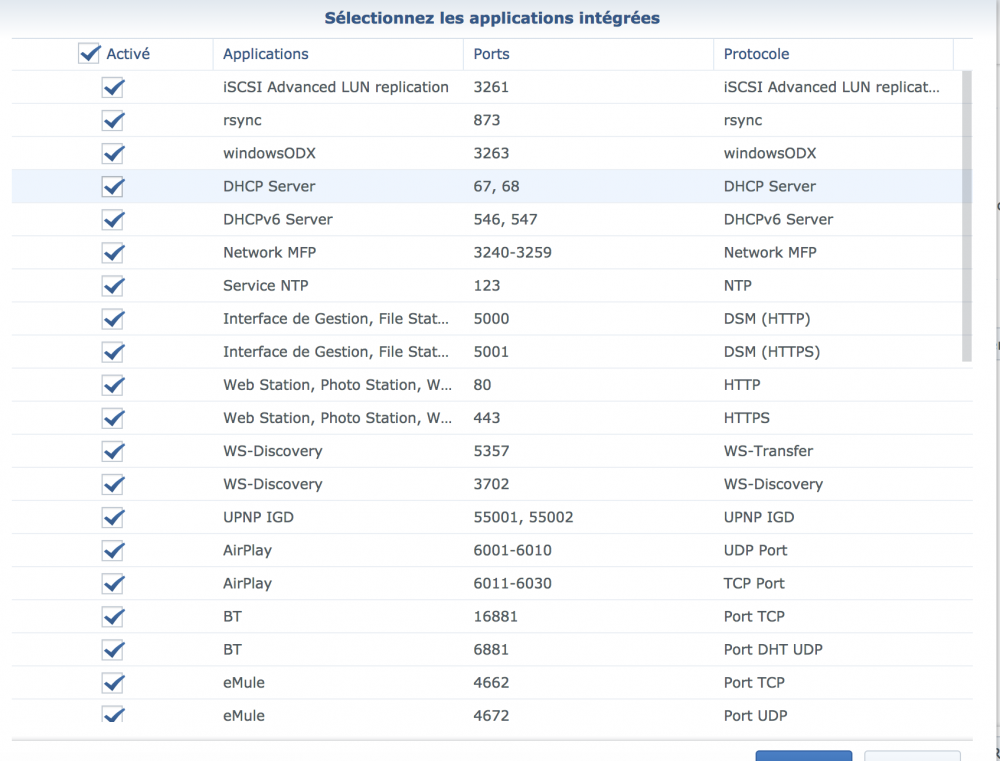The width and height of the screenshot is (1000, 761).
Task: Uncheck the DHCPv6 Server checkbox
Action: click(x=113, y=220)
